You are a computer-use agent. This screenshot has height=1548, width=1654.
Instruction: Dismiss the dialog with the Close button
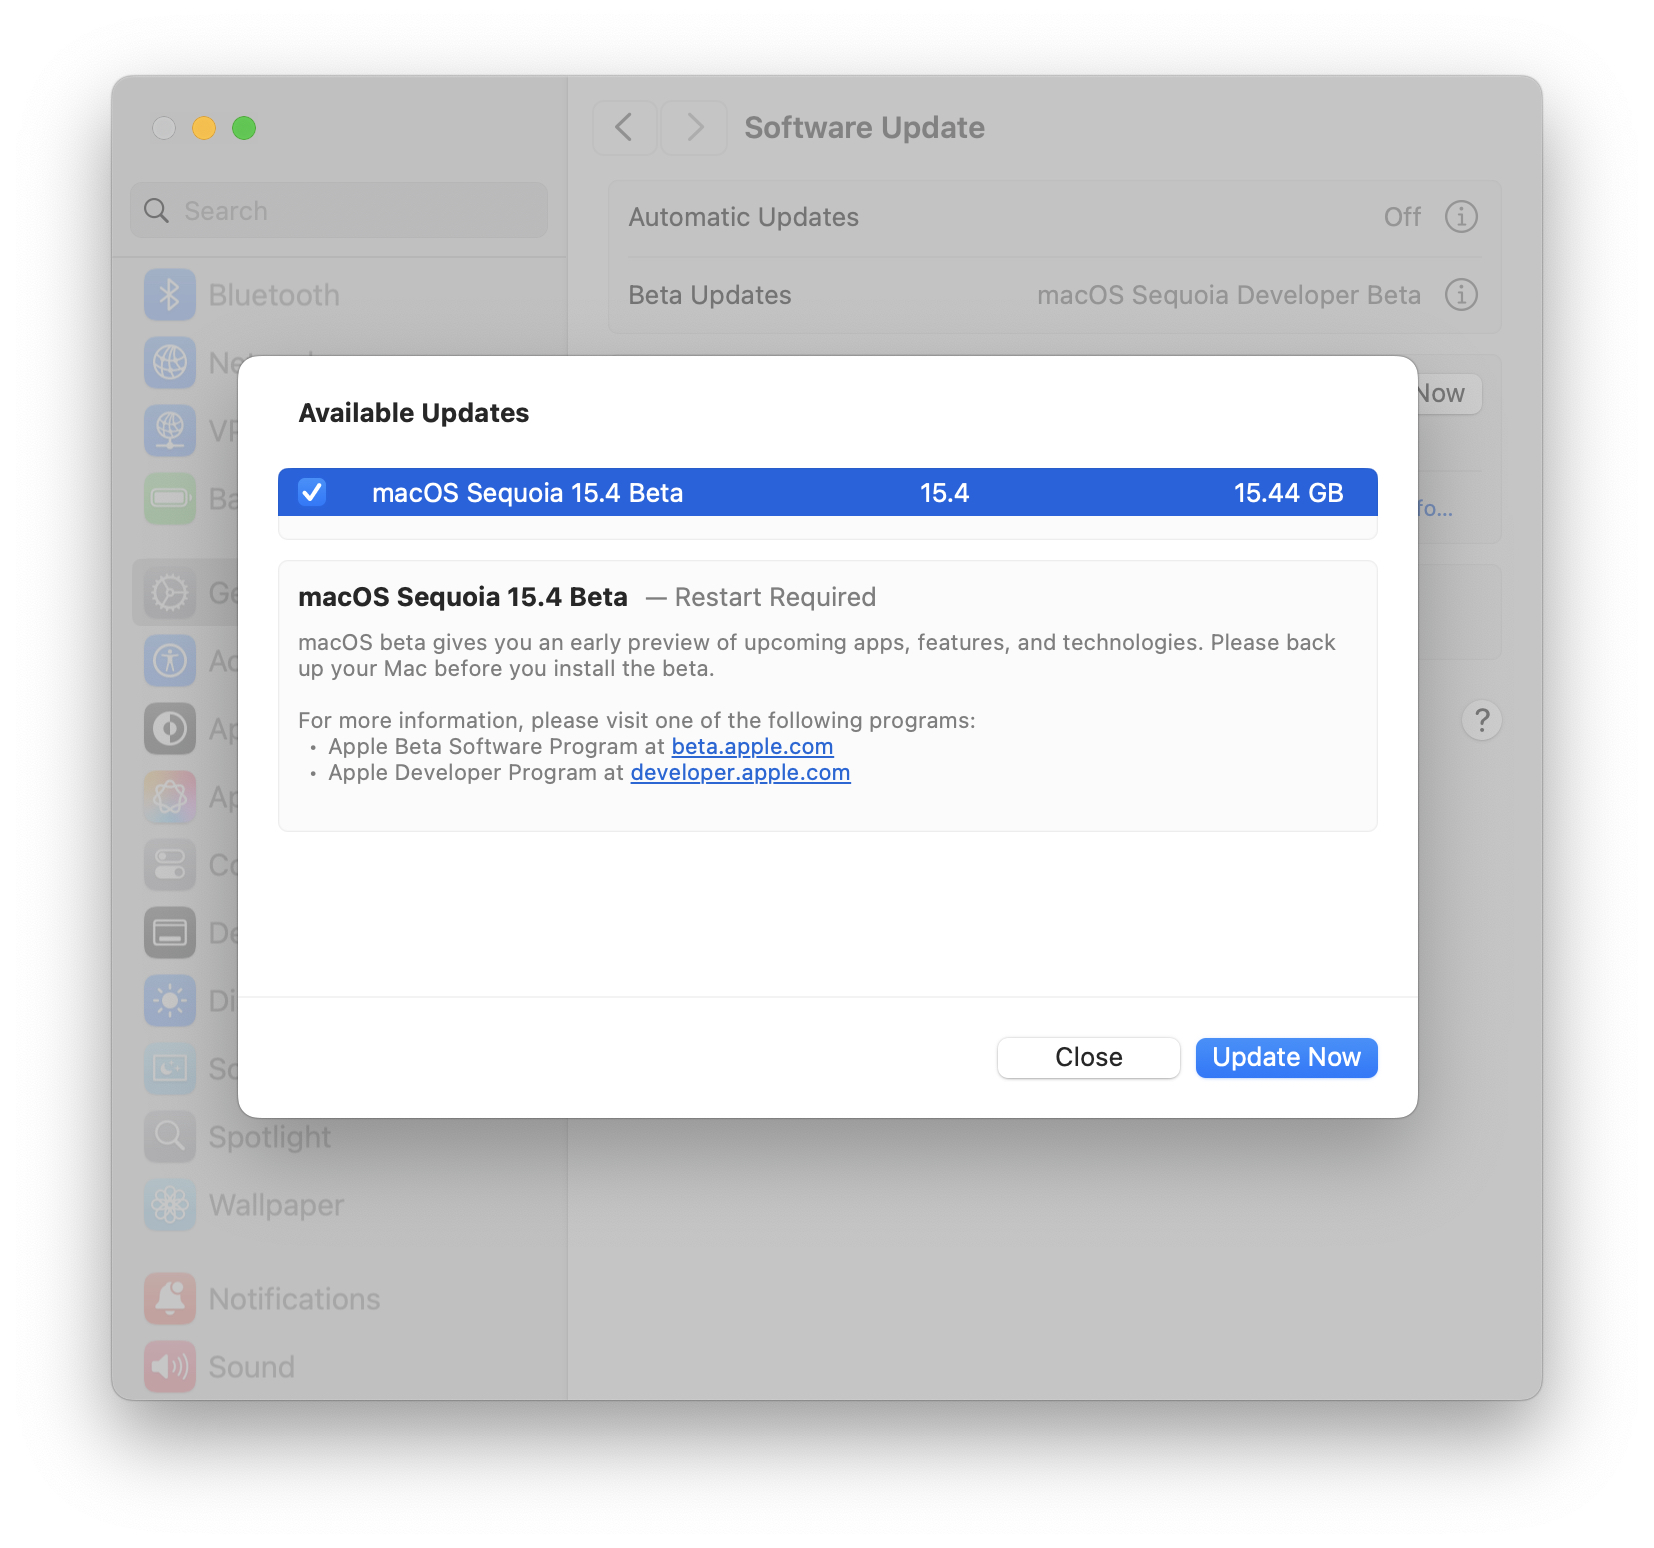point(1088,1057)
